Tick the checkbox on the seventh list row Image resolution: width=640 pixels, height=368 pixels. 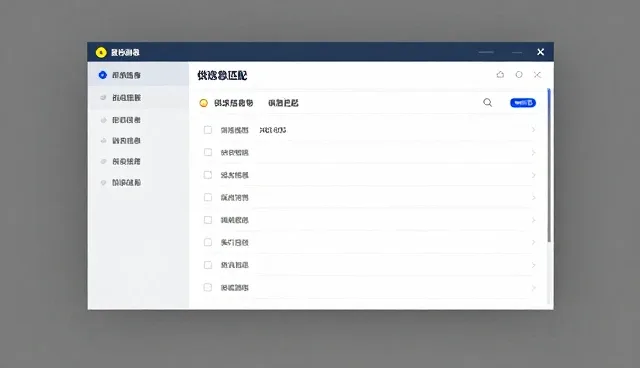(208, 265)
